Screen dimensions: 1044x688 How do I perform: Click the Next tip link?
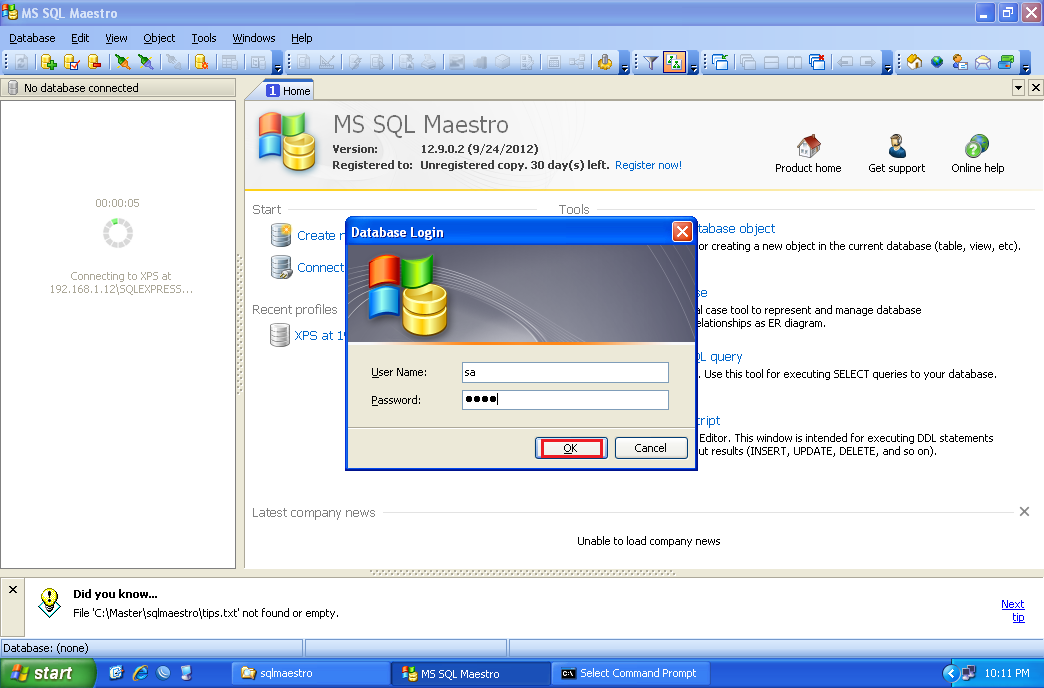pyautogui.click(x=1013, y=611)
